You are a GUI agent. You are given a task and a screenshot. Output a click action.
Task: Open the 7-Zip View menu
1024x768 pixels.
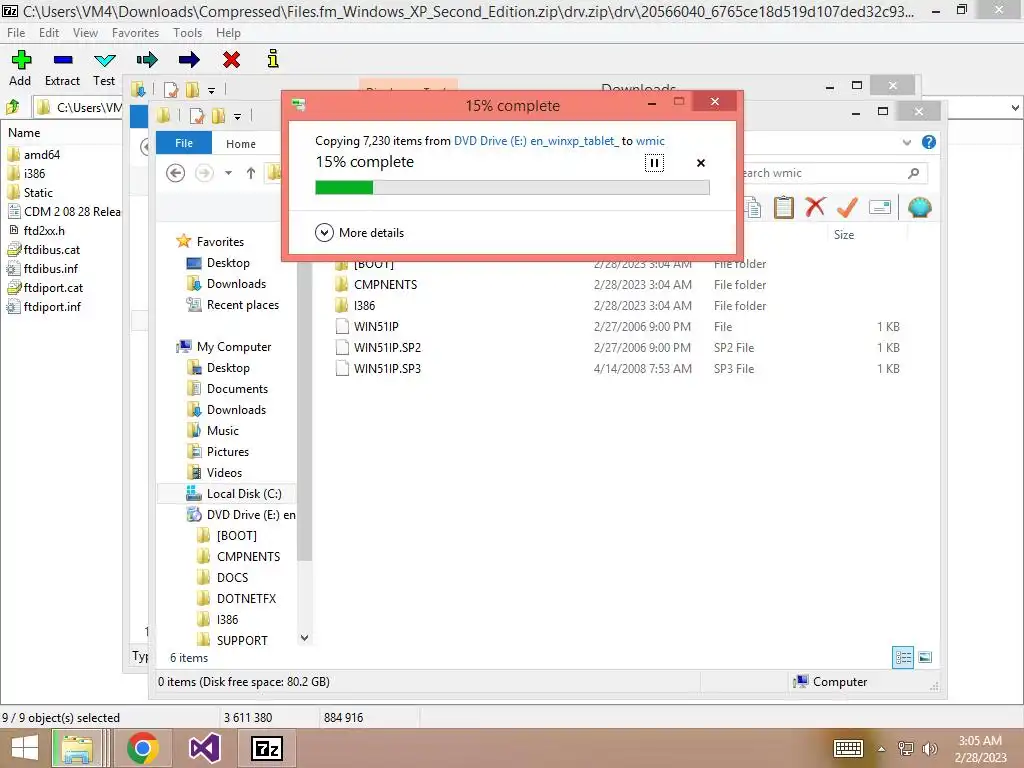coord(85,33)
